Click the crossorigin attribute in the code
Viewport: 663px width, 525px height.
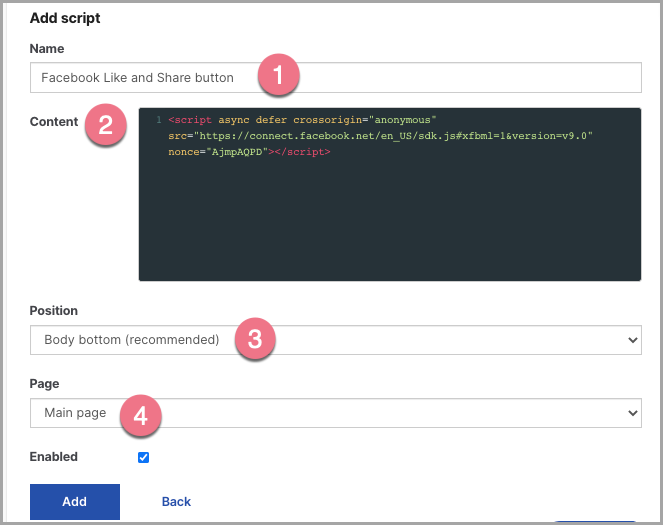328,120
